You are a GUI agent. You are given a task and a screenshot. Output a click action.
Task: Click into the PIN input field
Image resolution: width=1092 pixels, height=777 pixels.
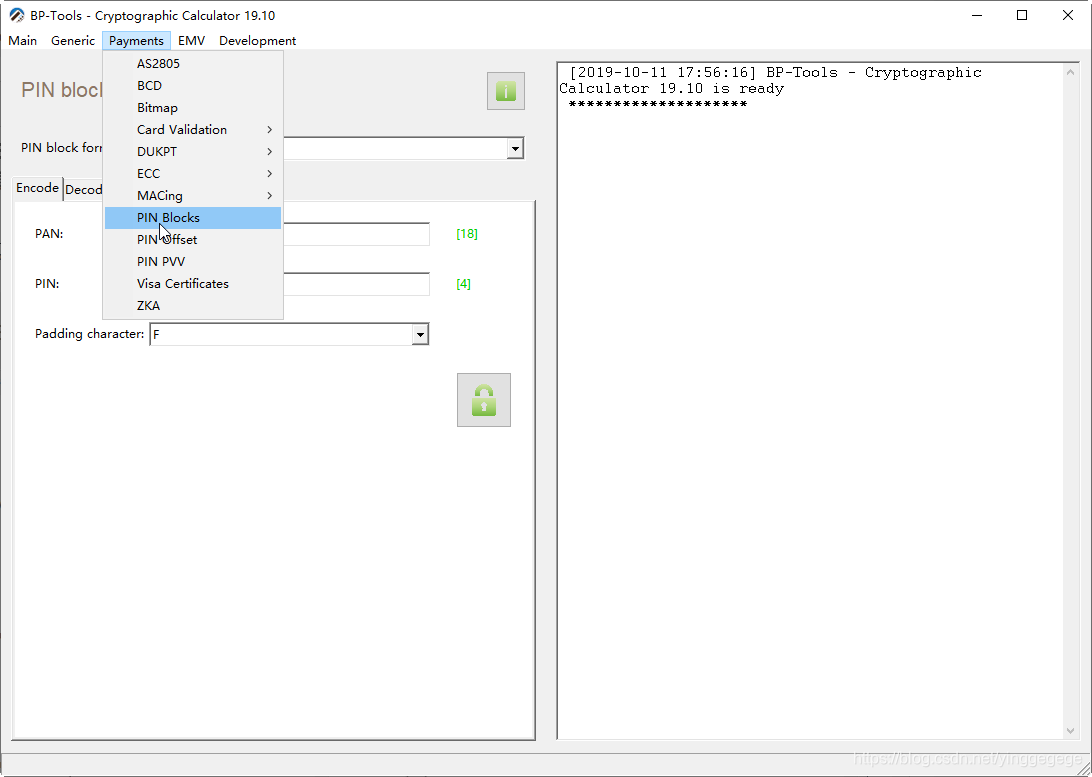(x=357, y=284)
